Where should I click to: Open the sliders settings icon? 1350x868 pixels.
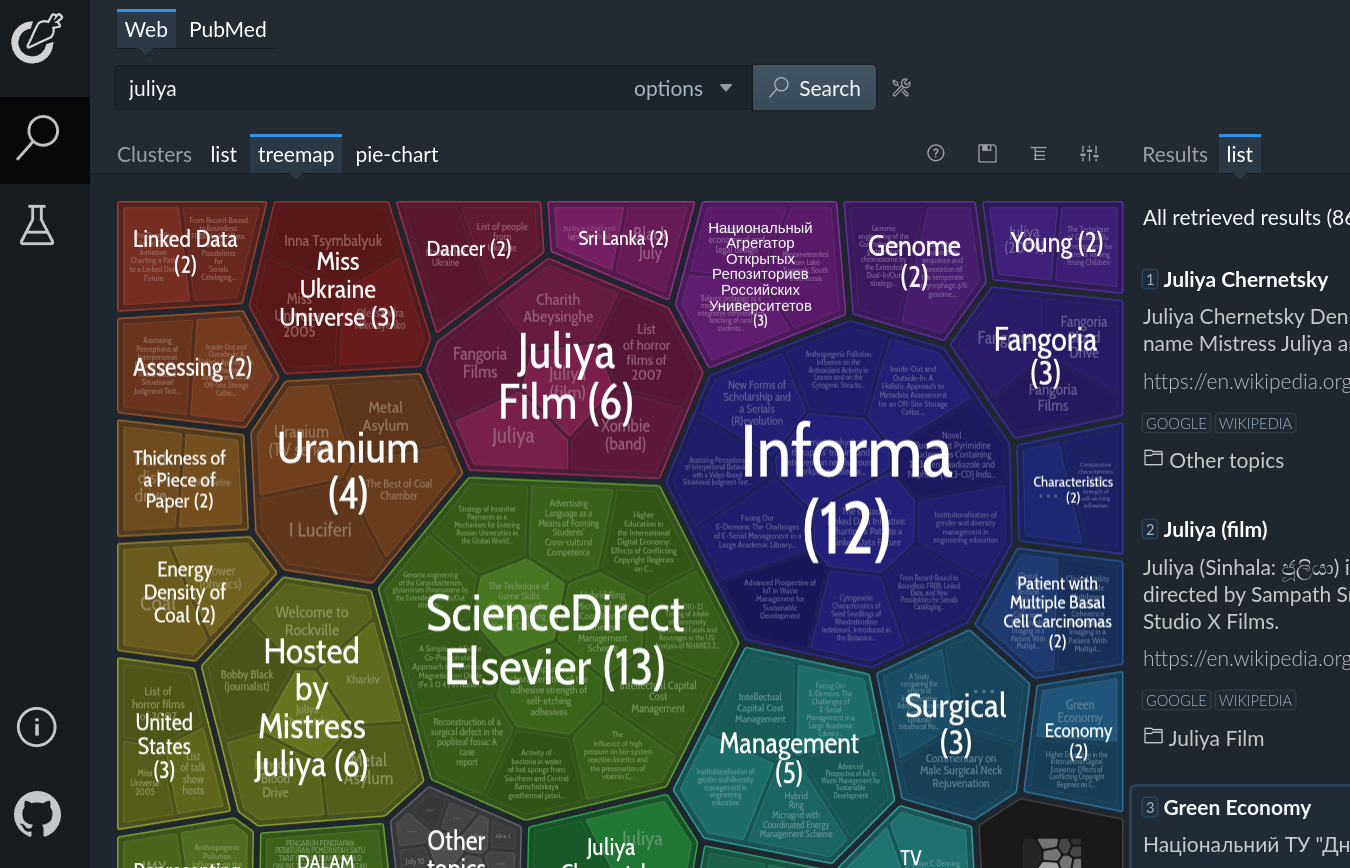pyautogui.click(x=1090, y=153)
